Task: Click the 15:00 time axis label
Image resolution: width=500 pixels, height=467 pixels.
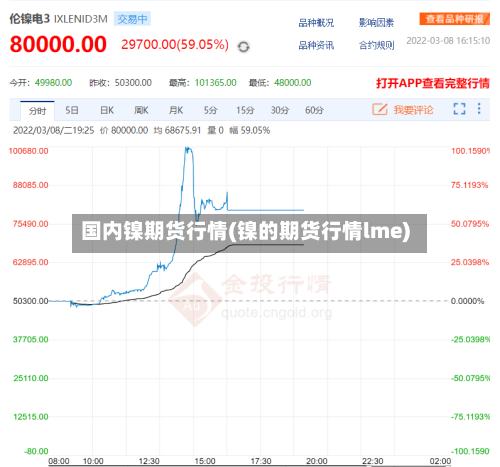Action: (x=205, y=461)
